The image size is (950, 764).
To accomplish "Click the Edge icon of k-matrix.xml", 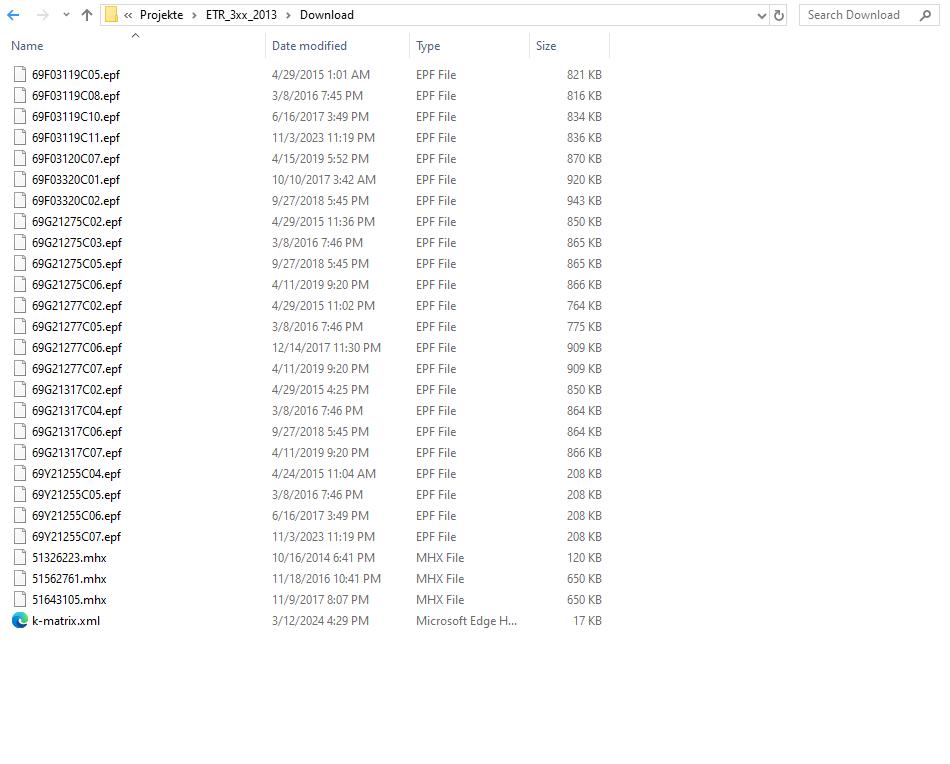I will point(20,620).
